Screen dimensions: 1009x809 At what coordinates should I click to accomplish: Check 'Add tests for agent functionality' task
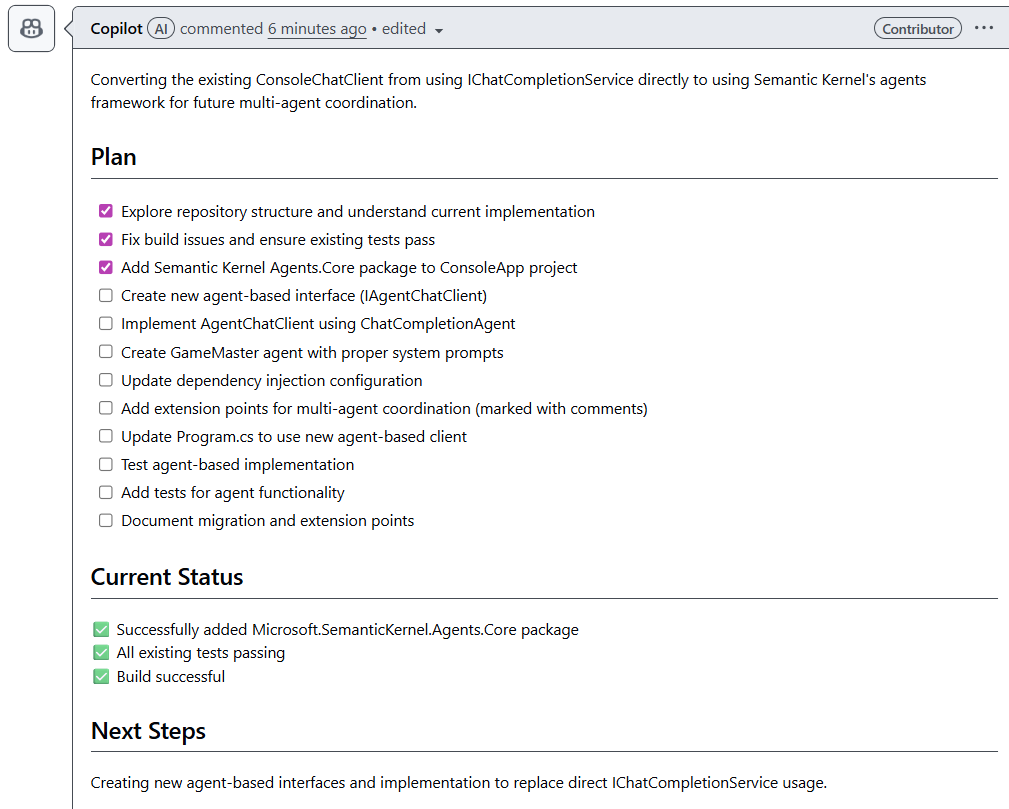[x=106, y=492]
